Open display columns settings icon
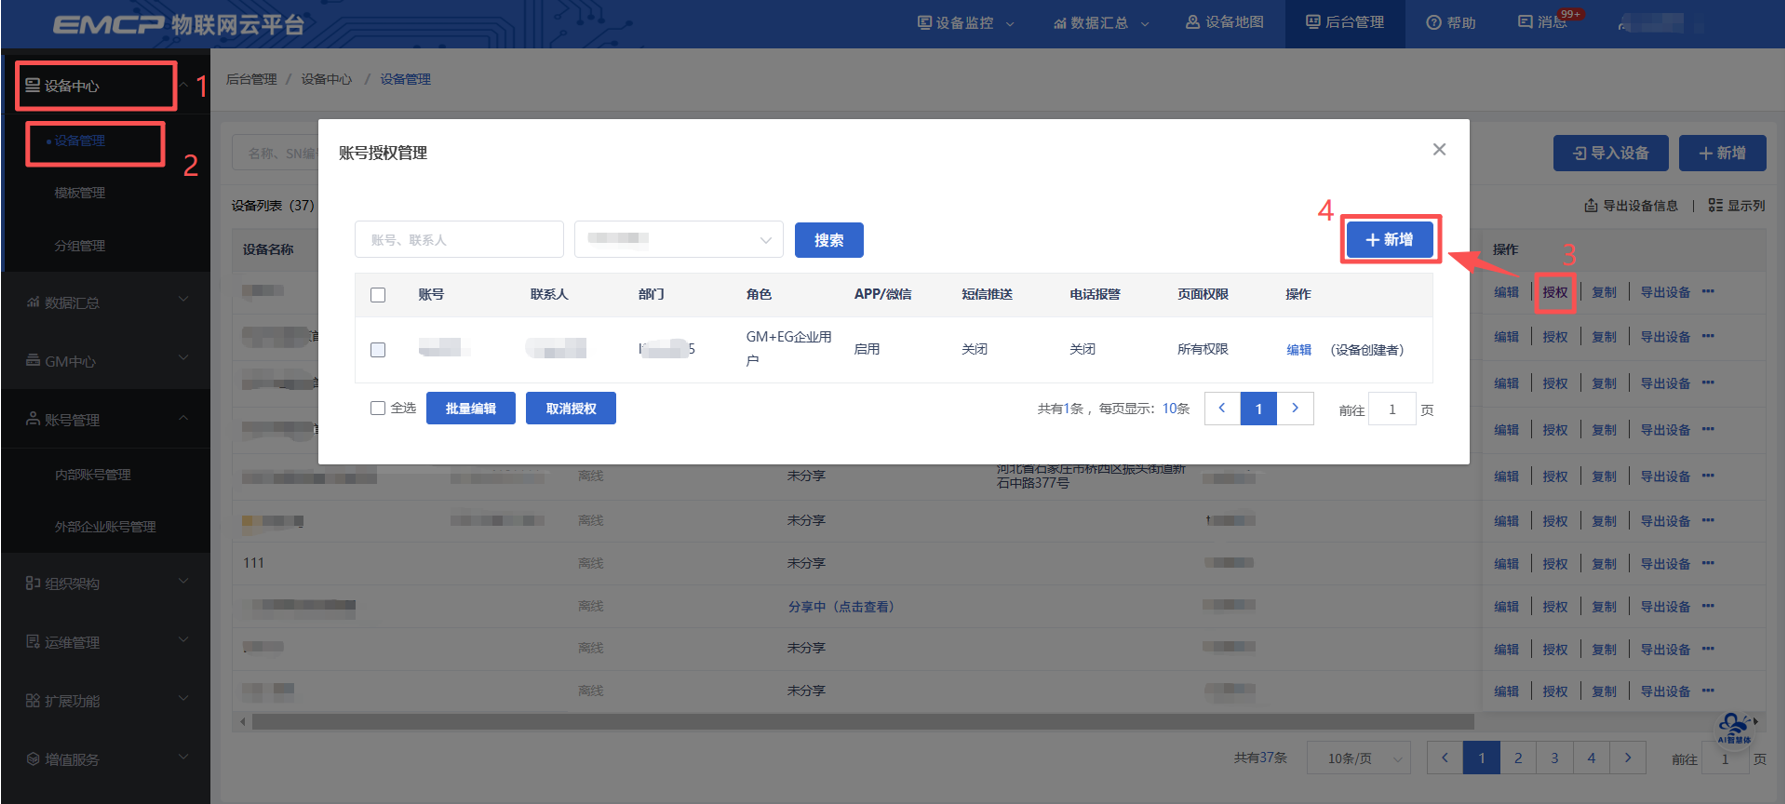 [1715, 205]
